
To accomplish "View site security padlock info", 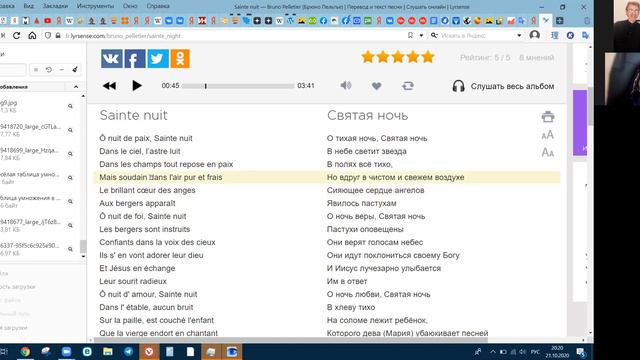I will [58, 36].
